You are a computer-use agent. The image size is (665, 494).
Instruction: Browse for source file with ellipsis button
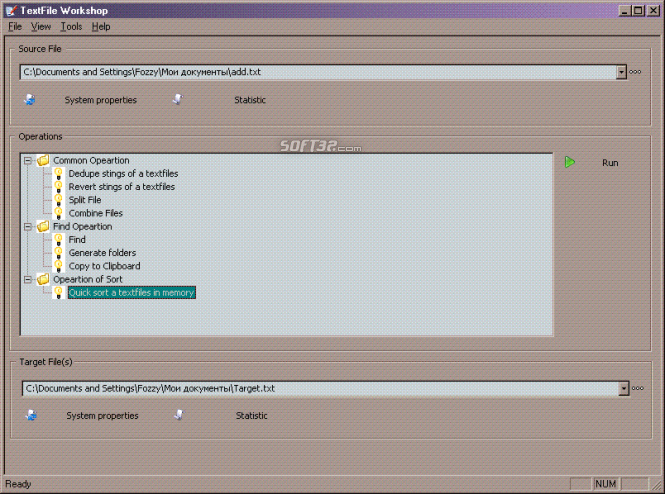pyautogui.click(x=635, y=72)
